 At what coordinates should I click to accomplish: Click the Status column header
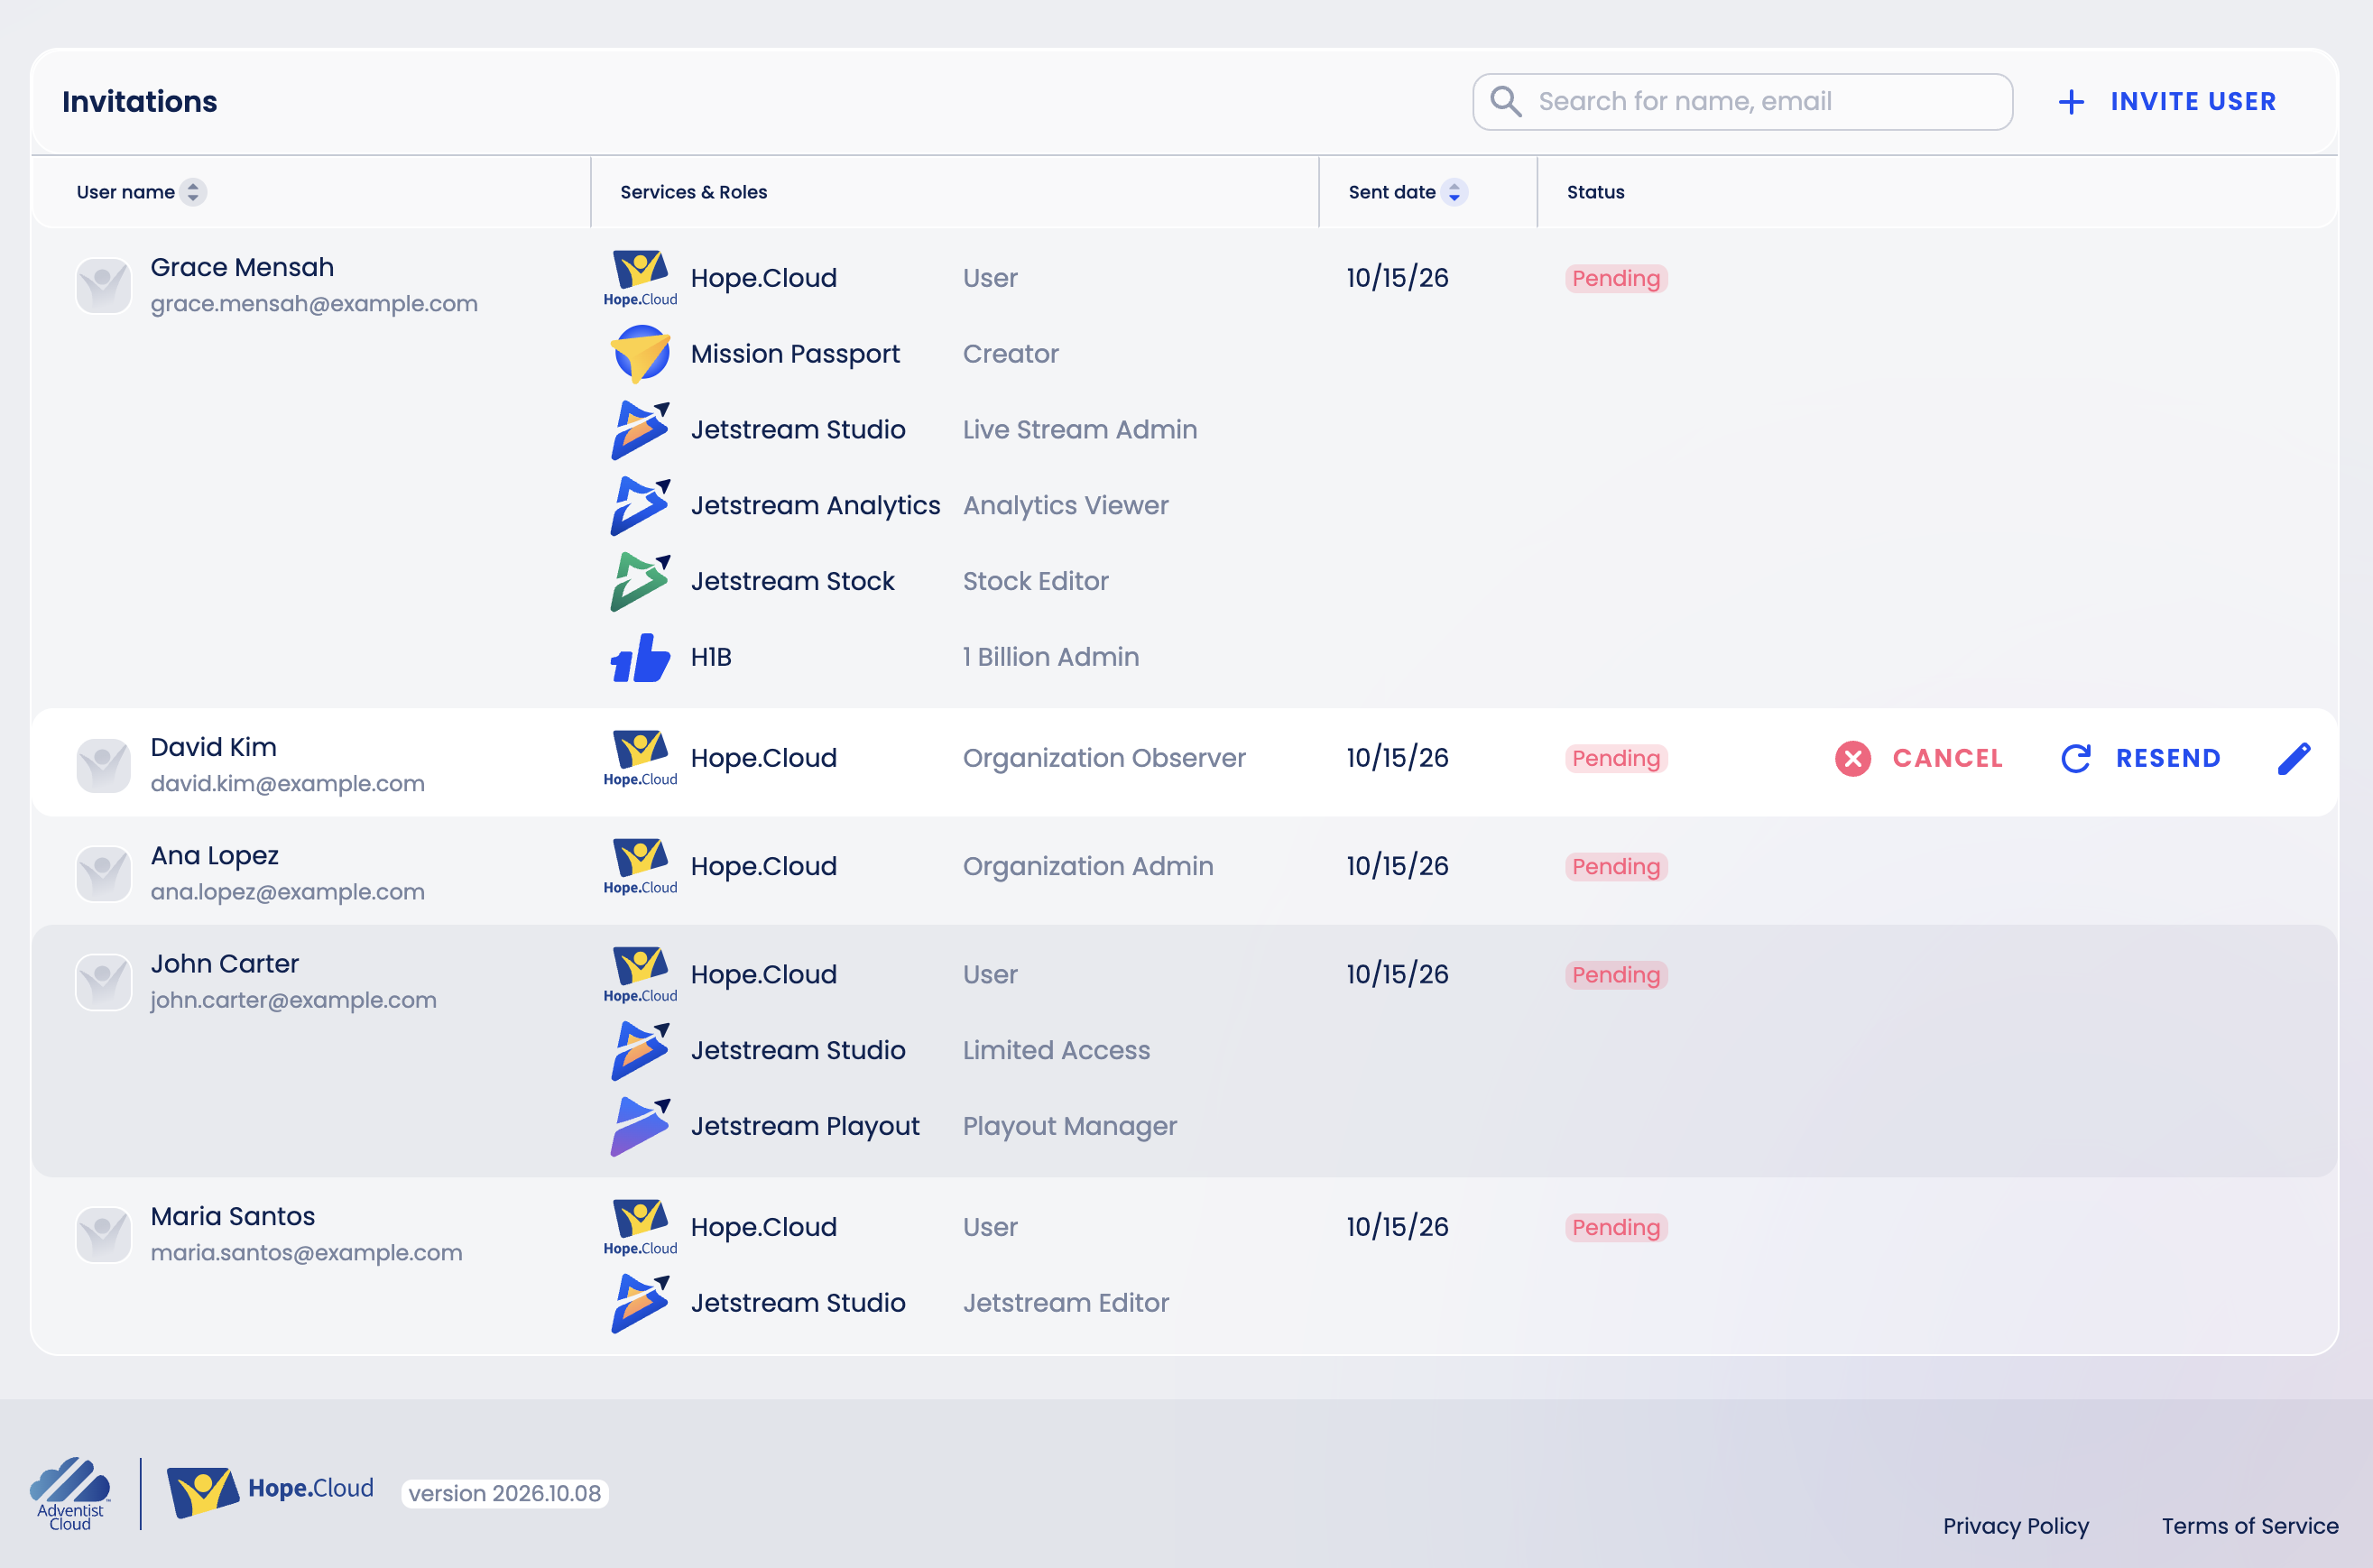(x=1595, y=192)
